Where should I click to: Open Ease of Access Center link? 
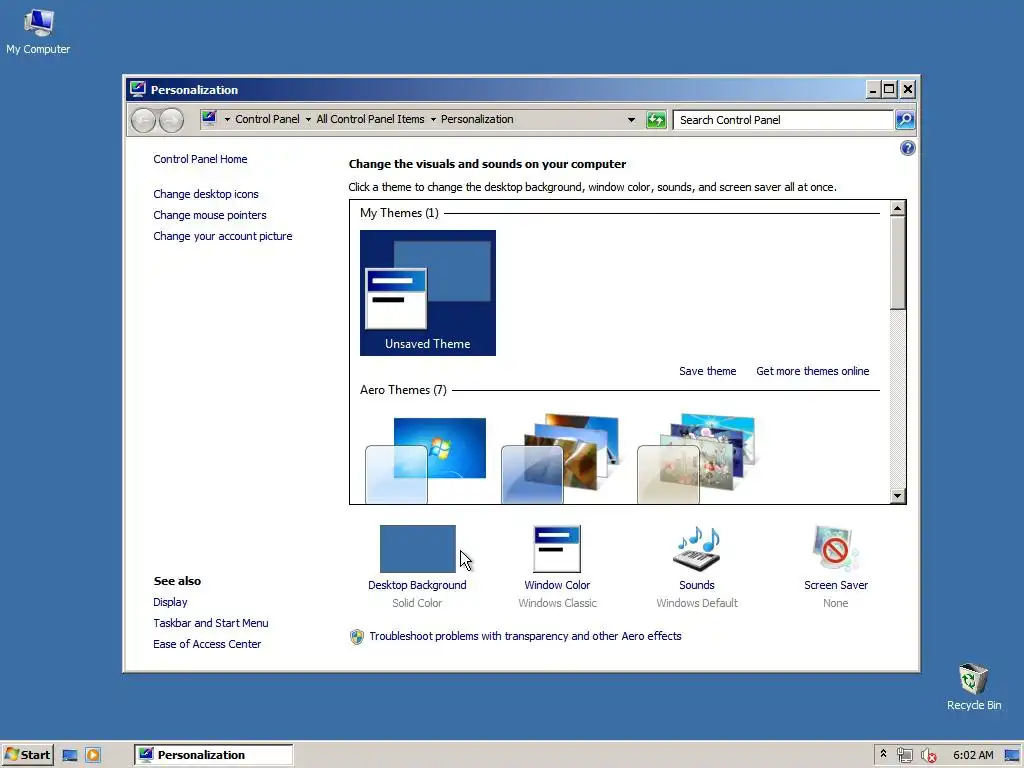tap(207, 644)
